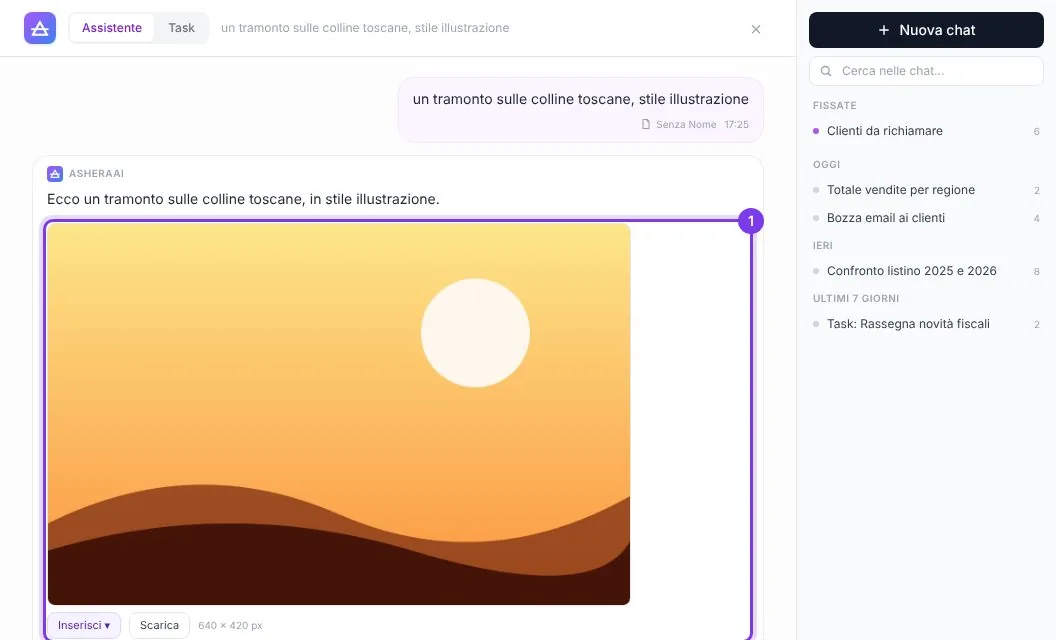This screenshot has width=1056, height=640.
Task: Focus the Cerca nelle chat search field
Action: pos(926,71)
